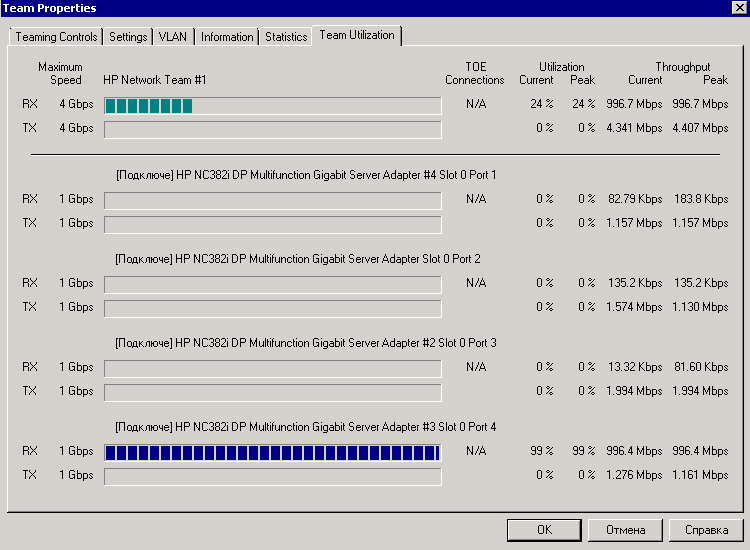Click the 996.7 Mbps team RX peak throughput value
This screenshot has height=550, width=750.
(x=699, y=103)
